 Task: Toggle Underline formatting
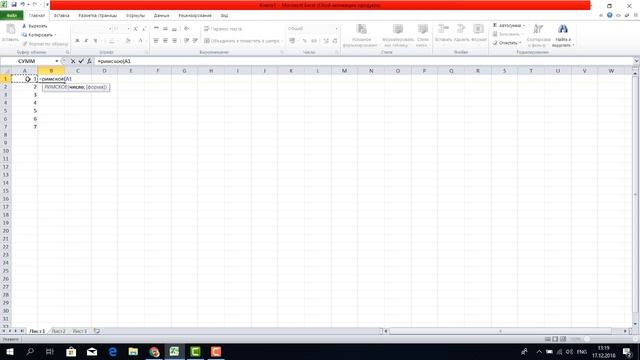pyautogui.click(x=95, y=41)
